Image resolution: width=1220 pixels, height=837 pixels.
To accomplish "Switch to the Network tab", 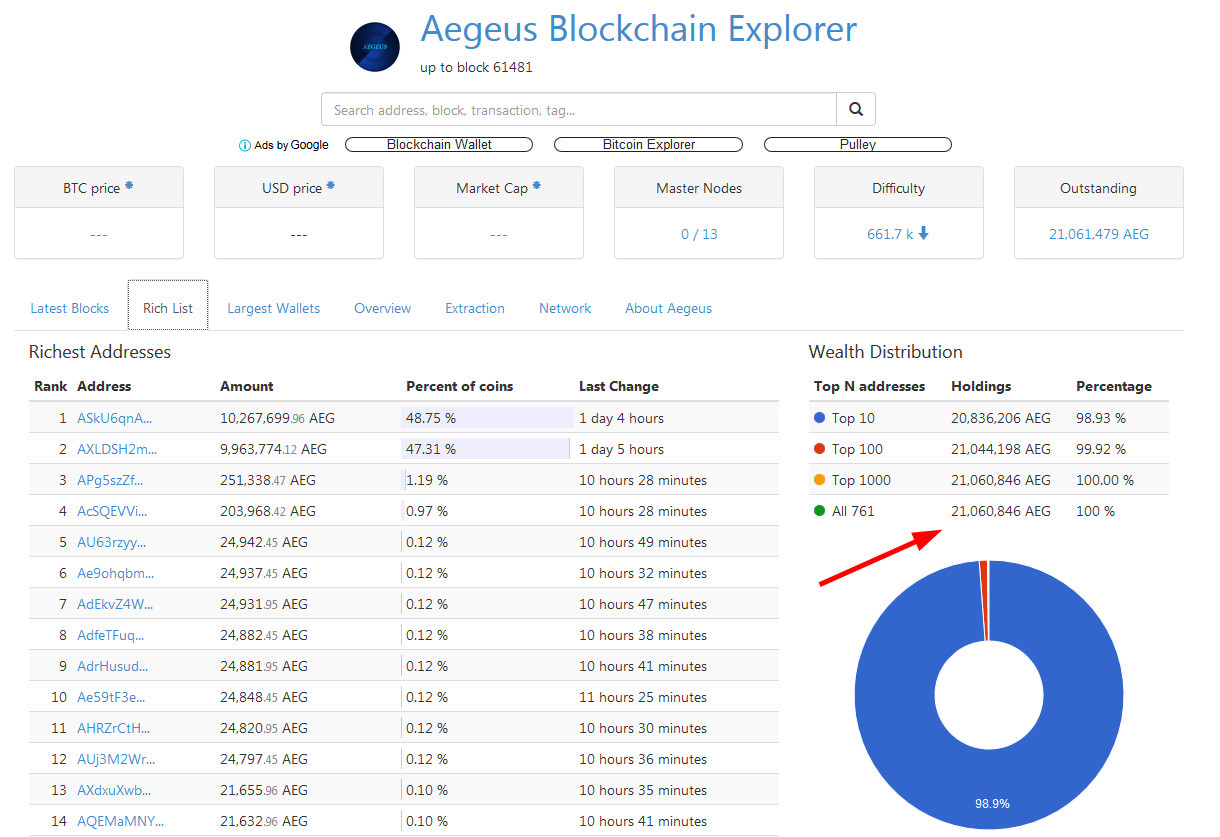I will tap(565, 308).
